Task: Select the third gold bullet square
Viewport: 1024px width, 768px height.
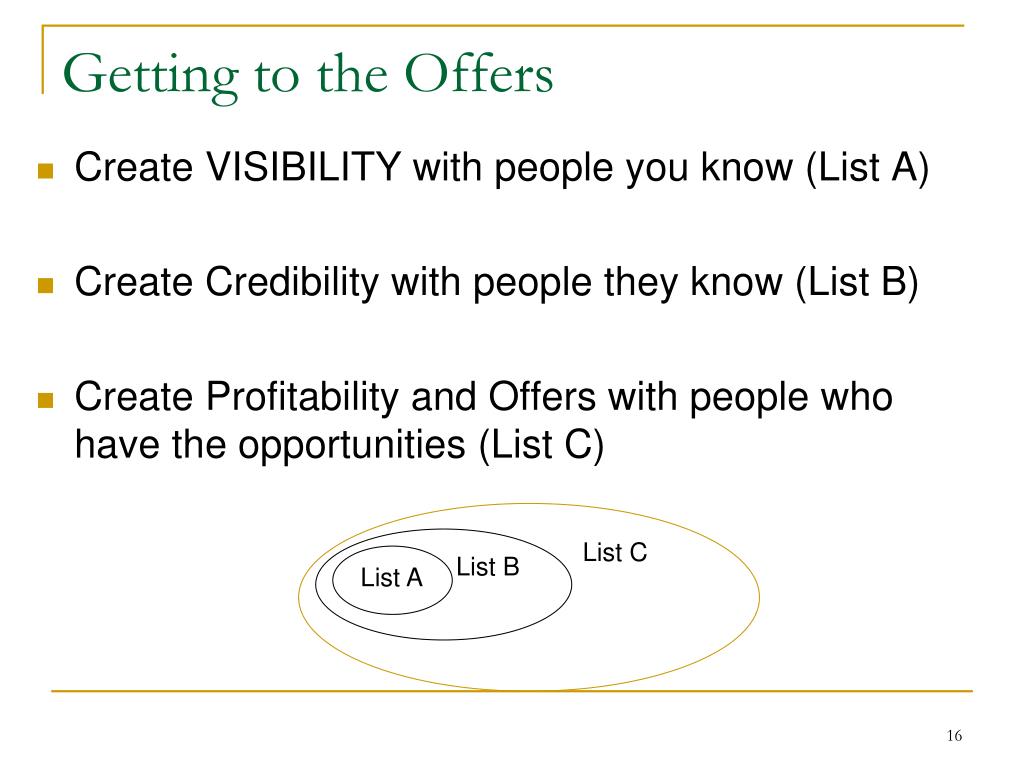Action: tap(45, 400)
